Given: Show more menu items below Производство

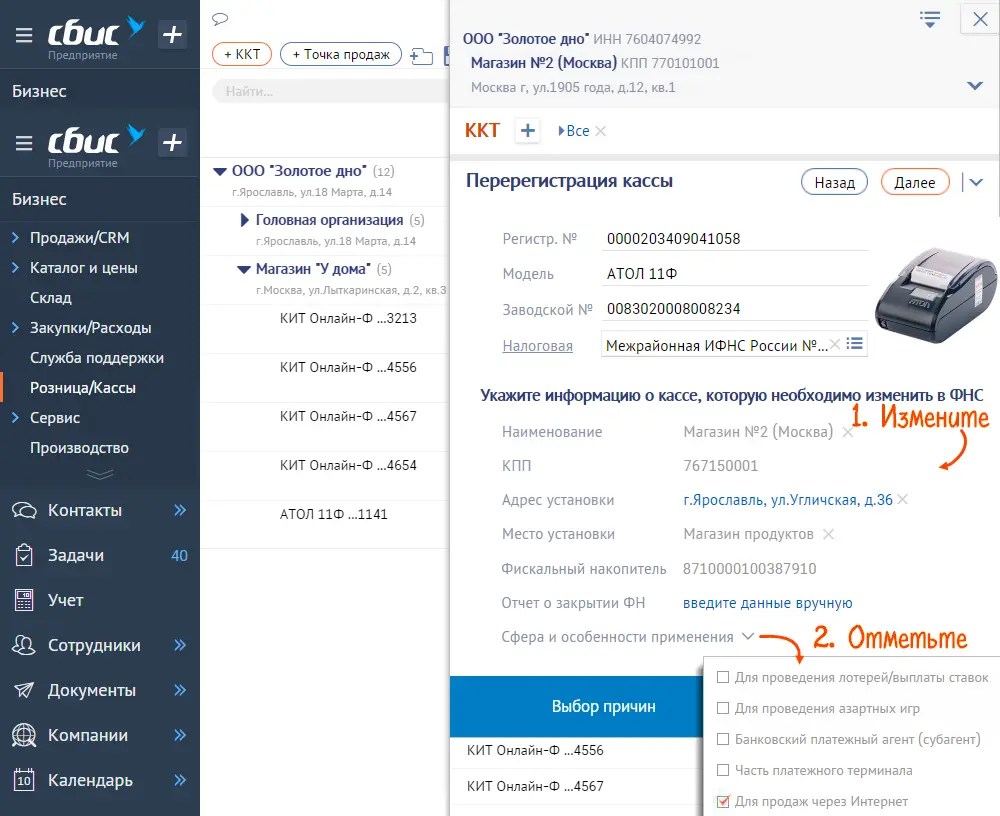Looking at the screenshot, I should (x=99, y=474).
